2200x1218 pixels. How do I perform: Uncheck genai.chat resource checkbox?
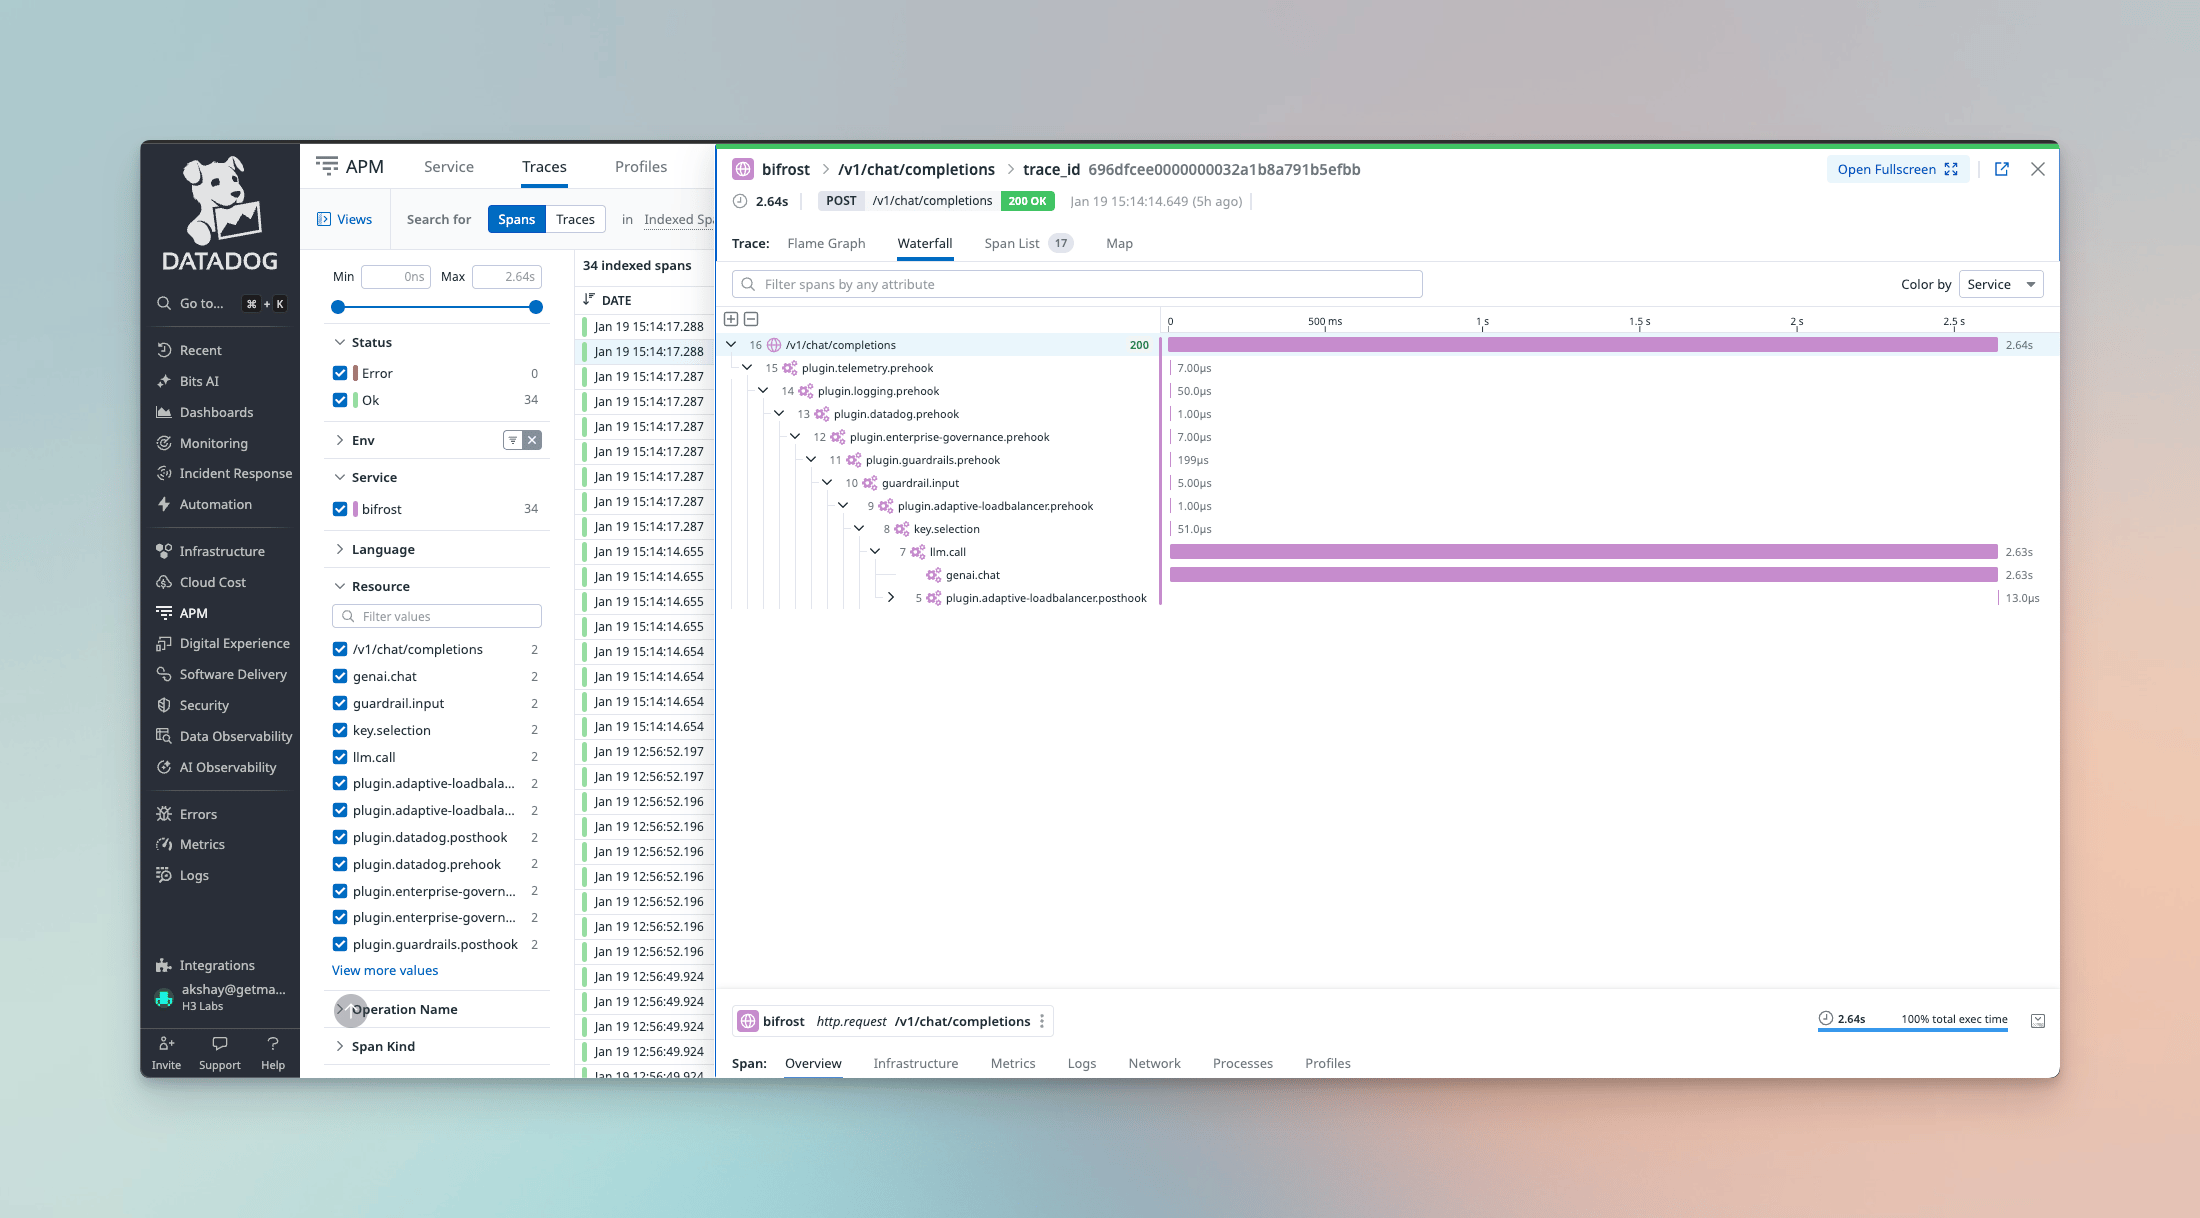340,676
